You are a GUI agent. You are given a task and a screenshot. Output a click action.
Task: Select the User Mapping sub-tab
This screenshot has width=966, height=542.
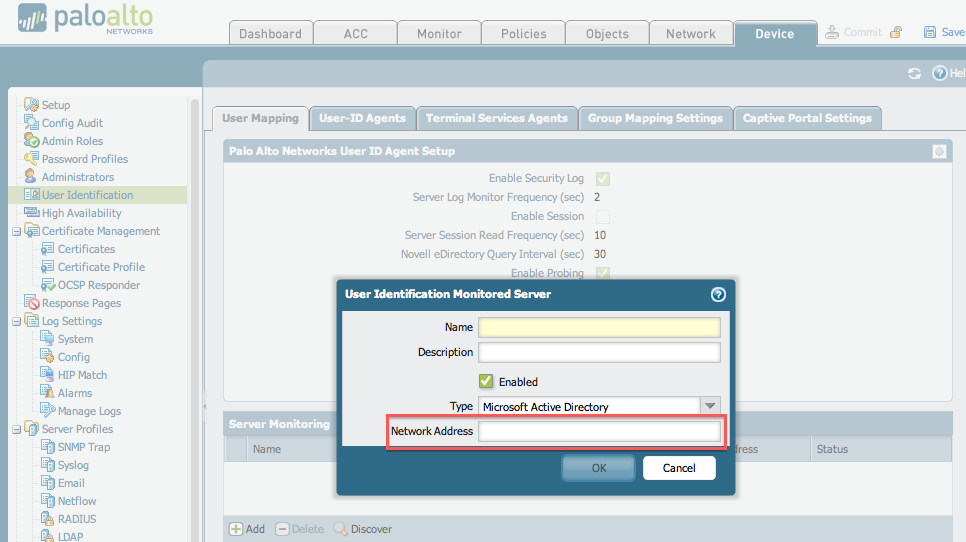(260, 118)
